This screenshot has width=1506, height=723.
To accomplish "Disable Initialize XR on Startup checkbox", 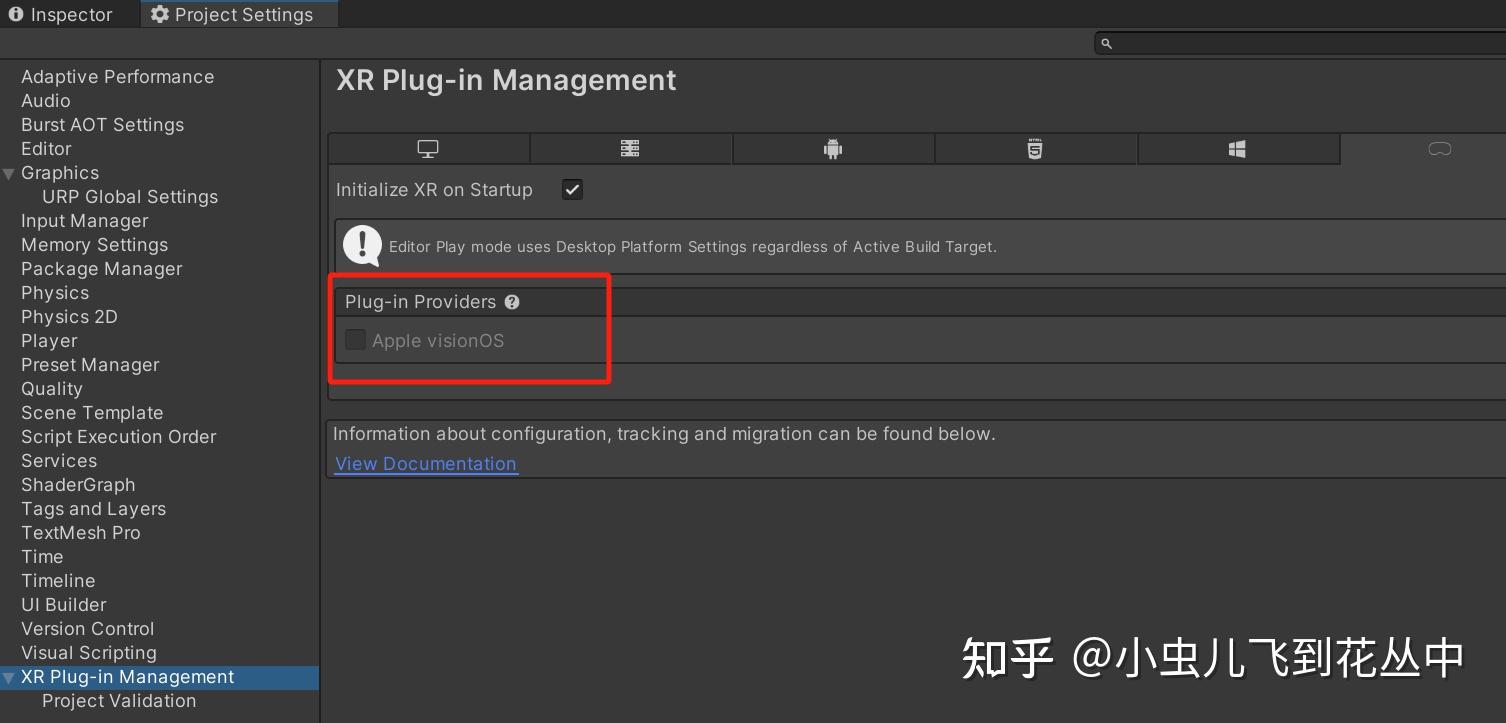I will pyautogui.click(x=572, y=190).
